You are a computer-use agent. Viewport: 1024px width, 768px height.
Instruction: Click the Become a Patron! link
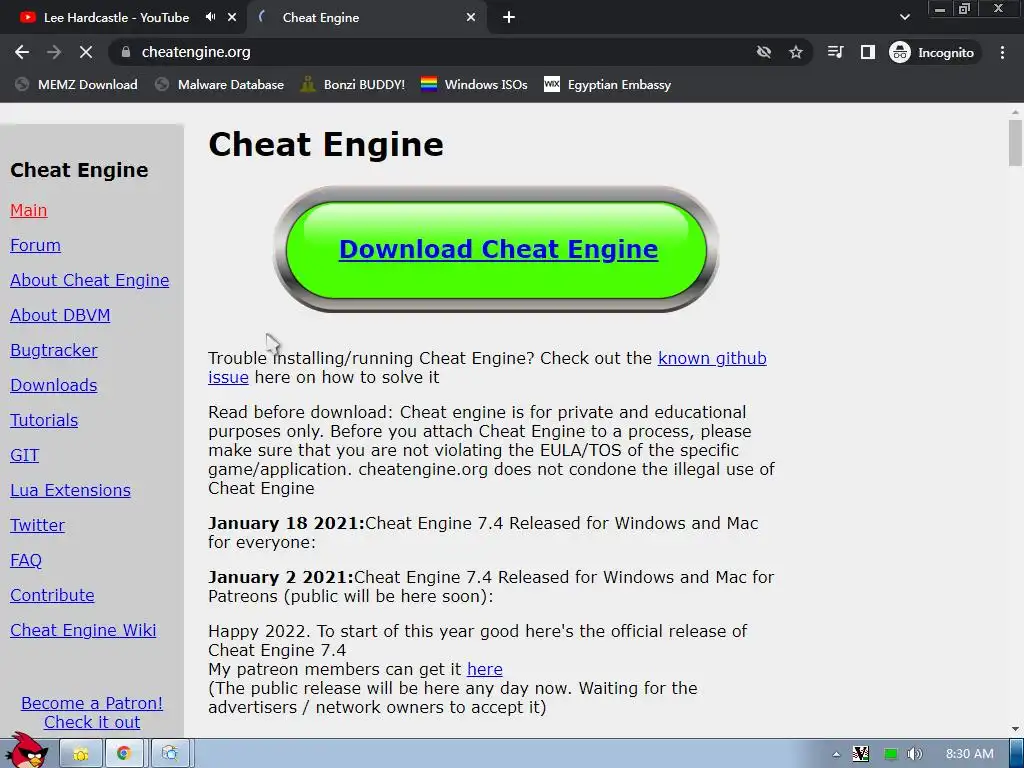[92, 703]
